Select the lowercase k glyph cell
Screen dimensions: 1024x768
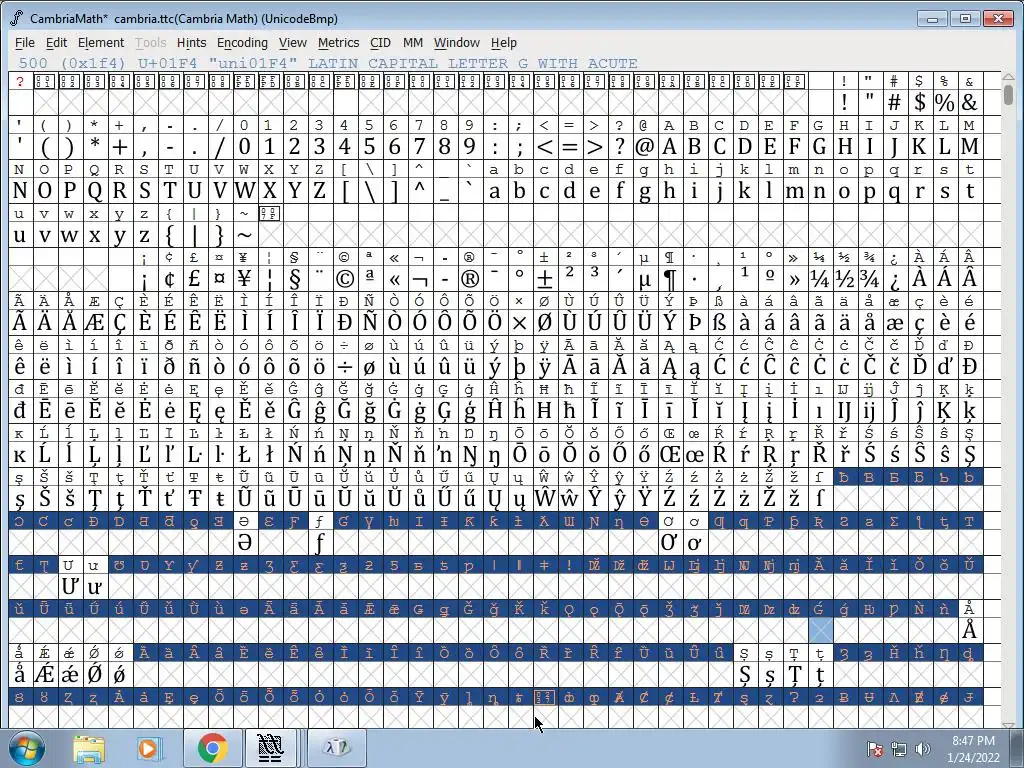[744, 191]
